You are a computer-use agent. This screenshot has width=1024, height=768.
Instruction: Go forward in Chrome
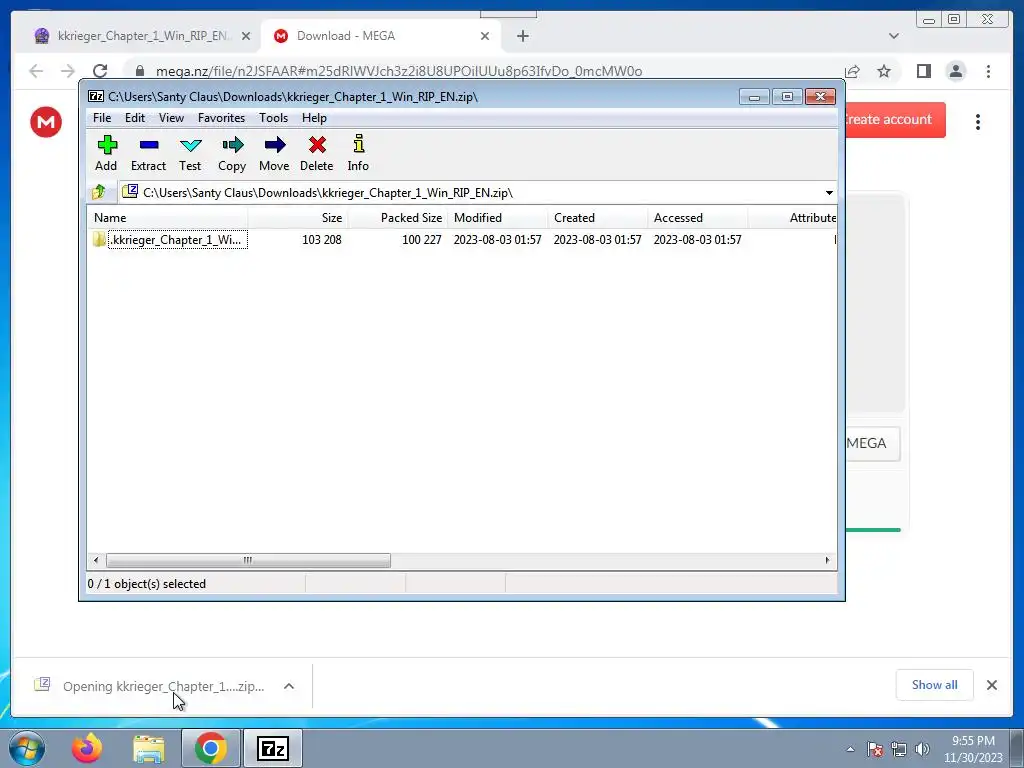pyautogui.click(x=67, y=71)
